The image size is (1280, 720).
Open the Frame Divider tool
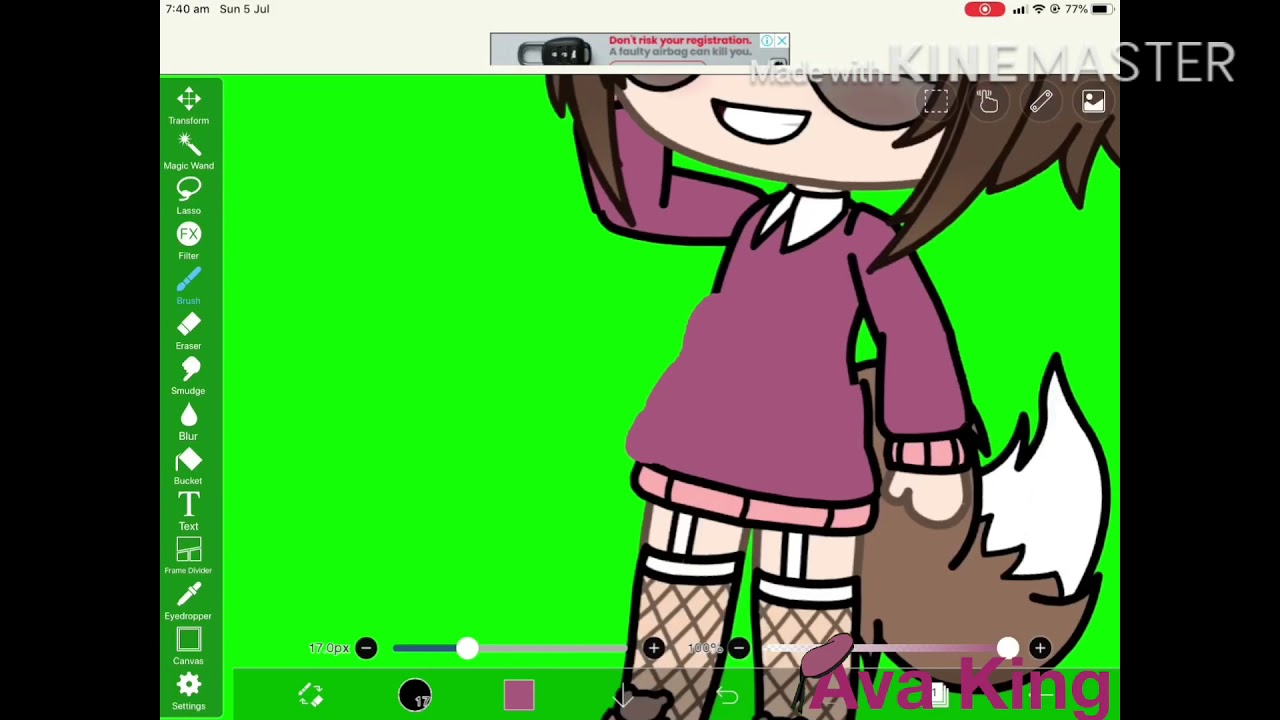click(x=188, y=556)
